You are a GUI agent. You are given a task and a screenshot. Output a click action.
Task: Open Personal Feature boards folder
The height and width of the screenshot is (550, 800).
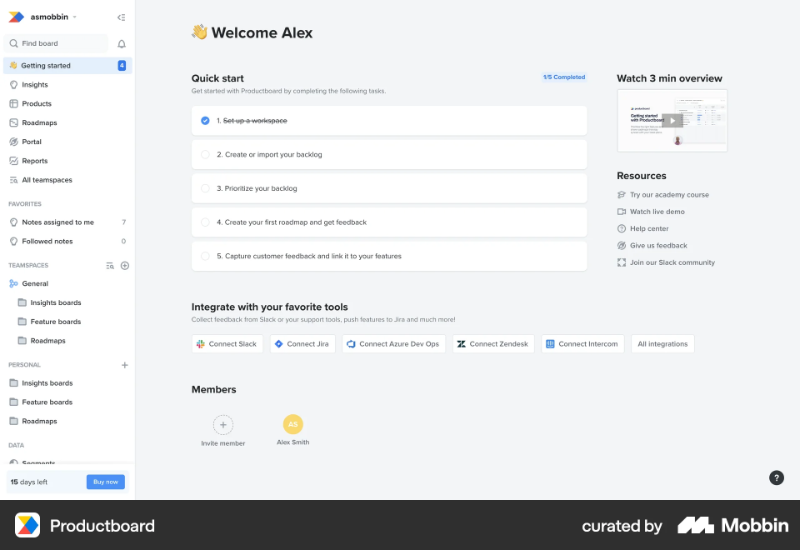click(x=47, y=402)
